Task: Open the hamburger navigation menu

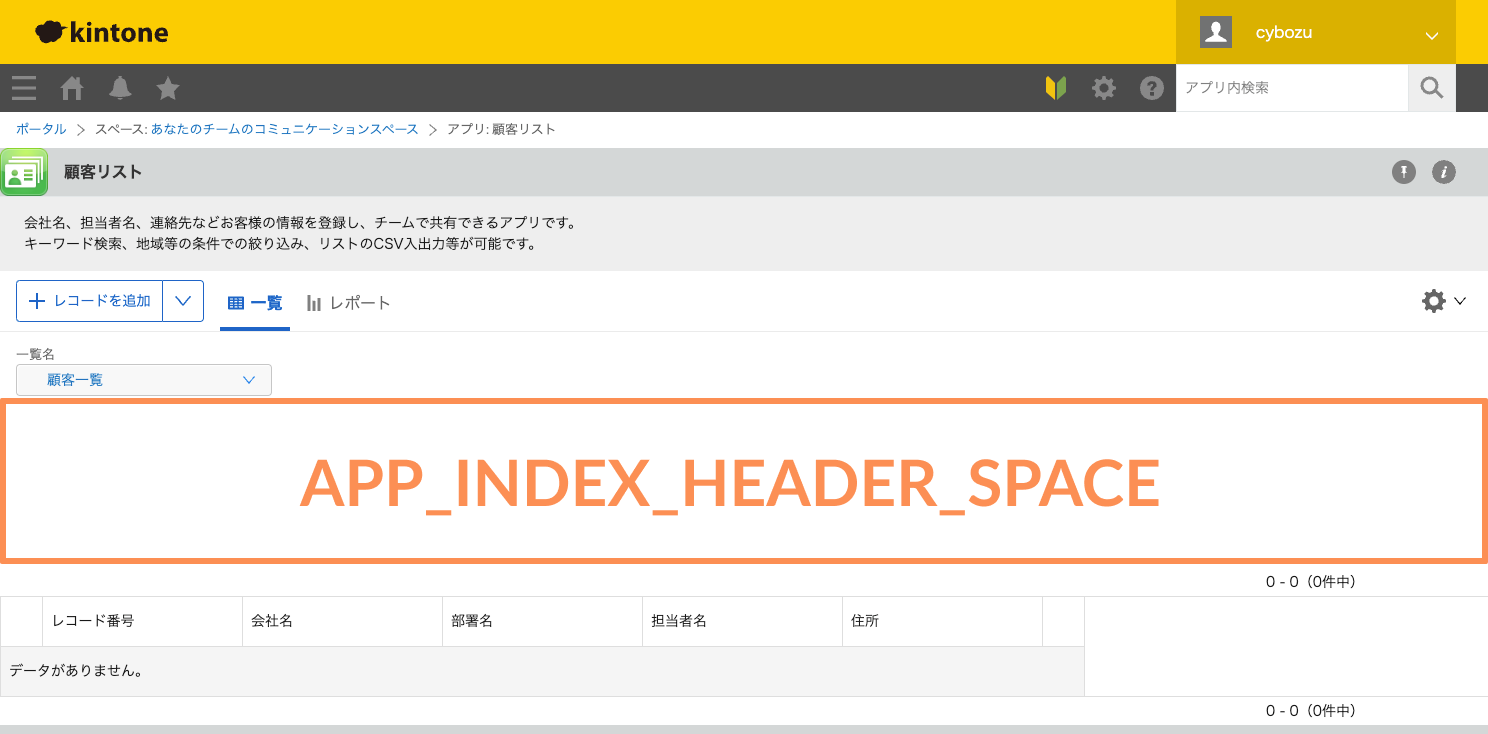Action: click(x=24, y=88)
